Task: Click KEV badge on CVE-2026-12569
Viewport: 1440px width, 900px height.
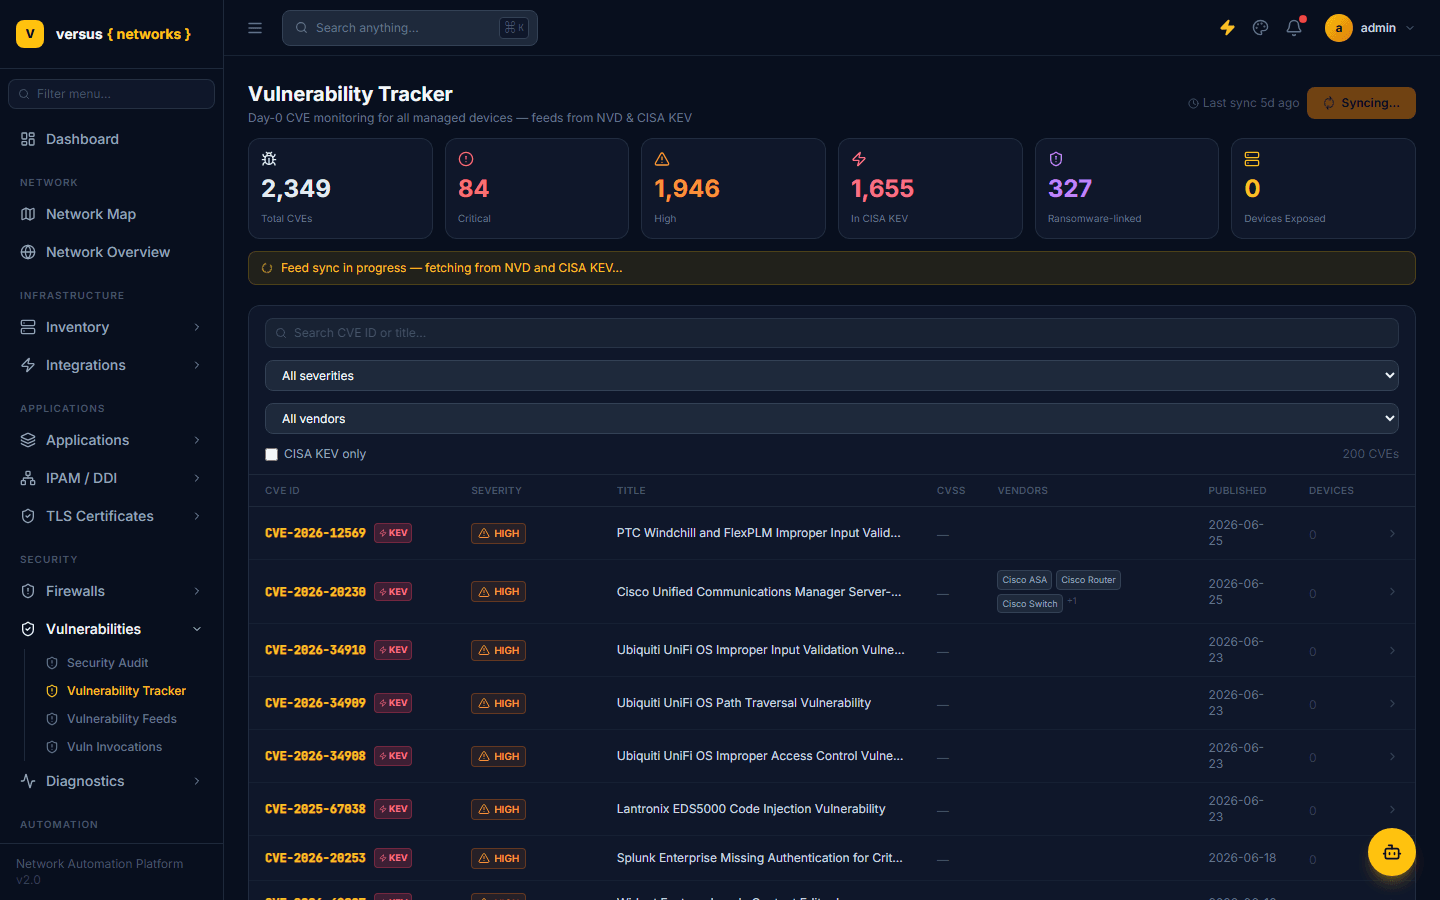Action: [393, 533]
